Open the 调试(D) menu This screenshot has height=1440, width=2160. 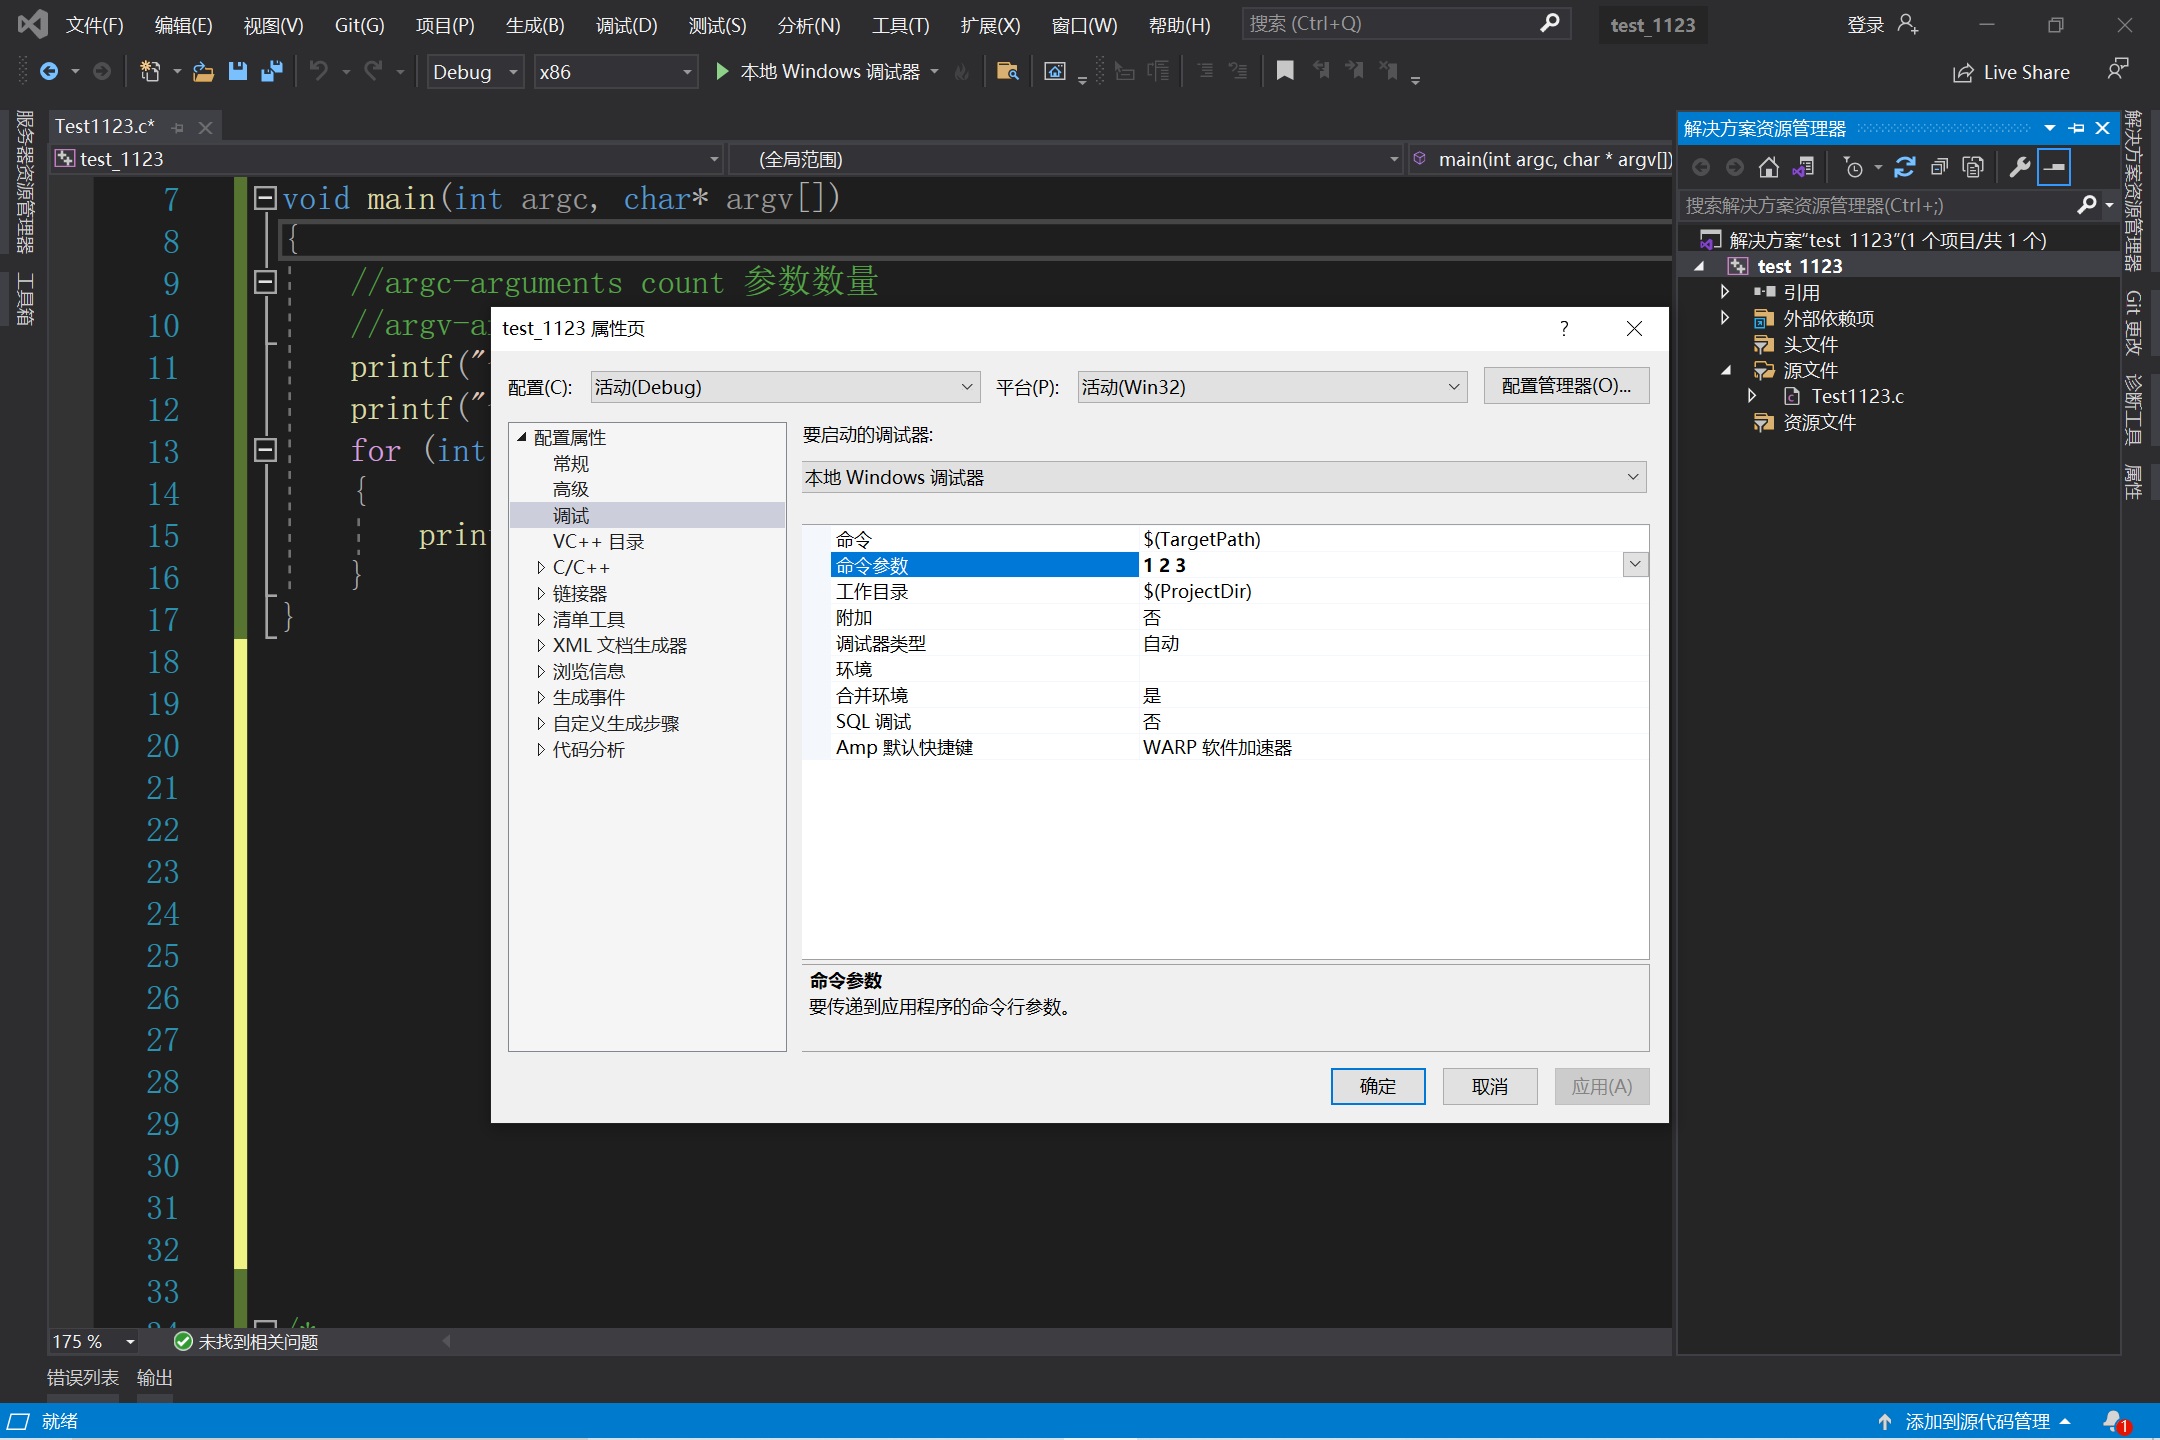point(626,25)
